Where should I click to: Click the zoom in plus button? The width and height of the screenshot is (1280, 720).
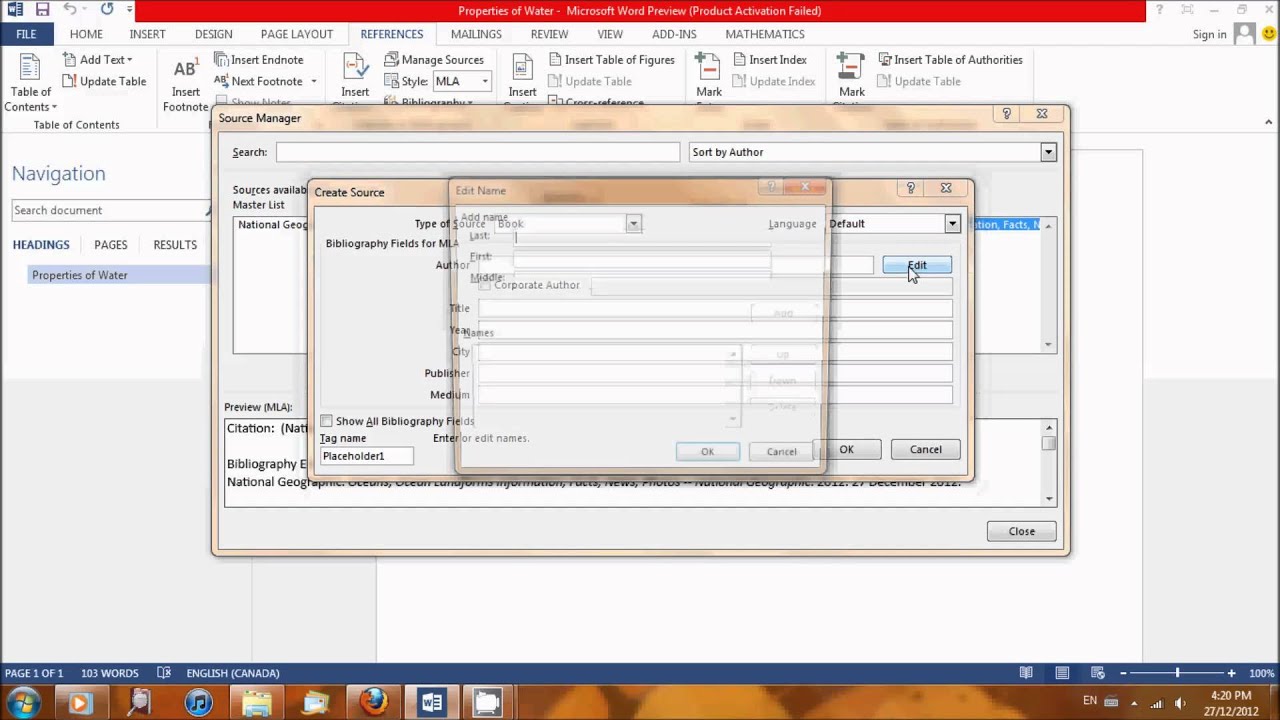tap(1231, 673)
